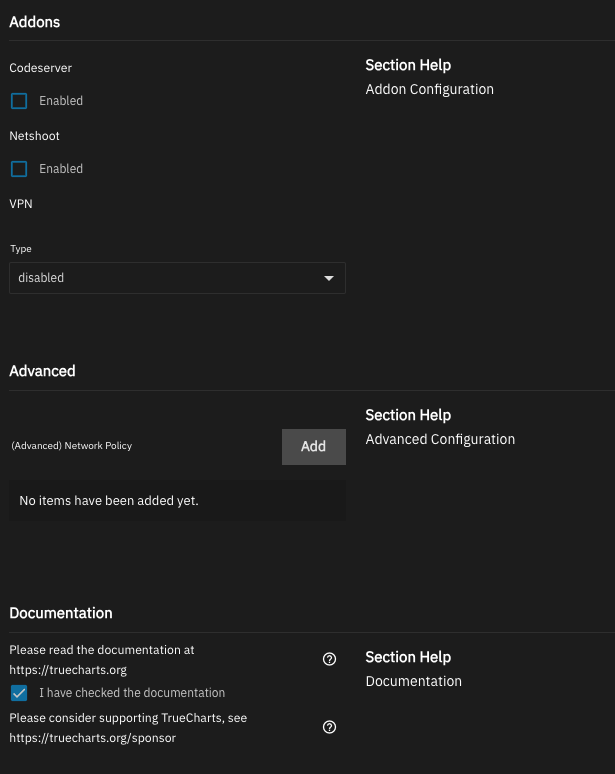Click the Enabled label under Netshoot
The height and width of the screenshot is (774, 615).
(61, 169)
